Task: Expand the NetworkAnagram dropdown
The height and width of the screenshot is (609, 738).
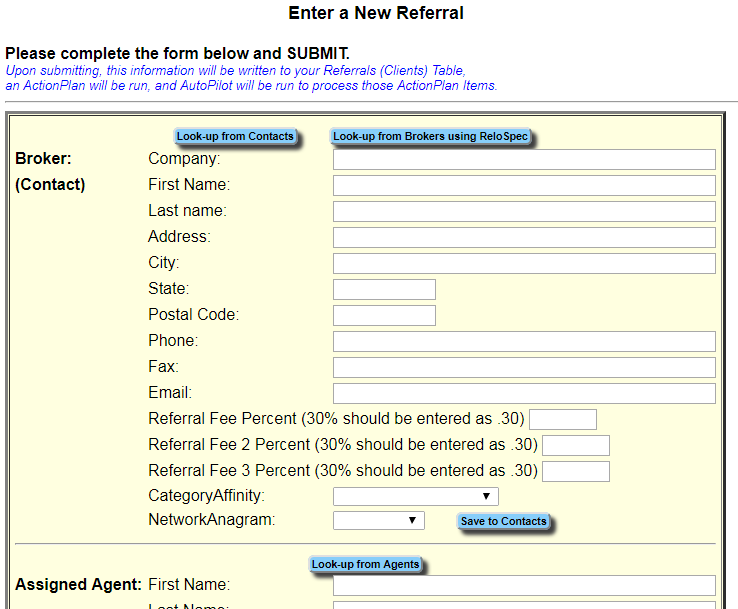Action: (x=378, y=520)
